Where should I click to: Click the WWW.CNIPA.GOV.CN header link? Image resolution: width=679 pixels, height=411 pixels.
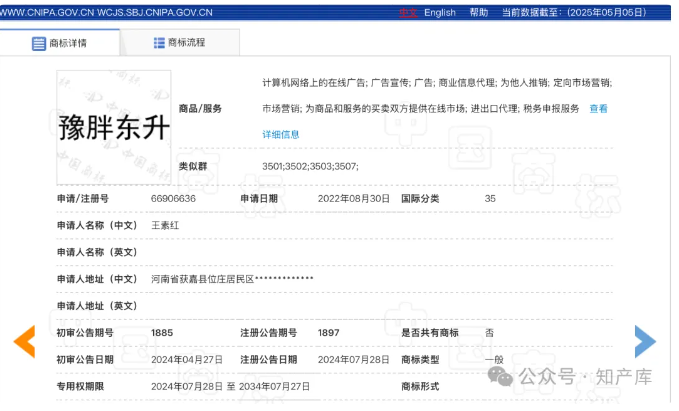tap(46, 13)
